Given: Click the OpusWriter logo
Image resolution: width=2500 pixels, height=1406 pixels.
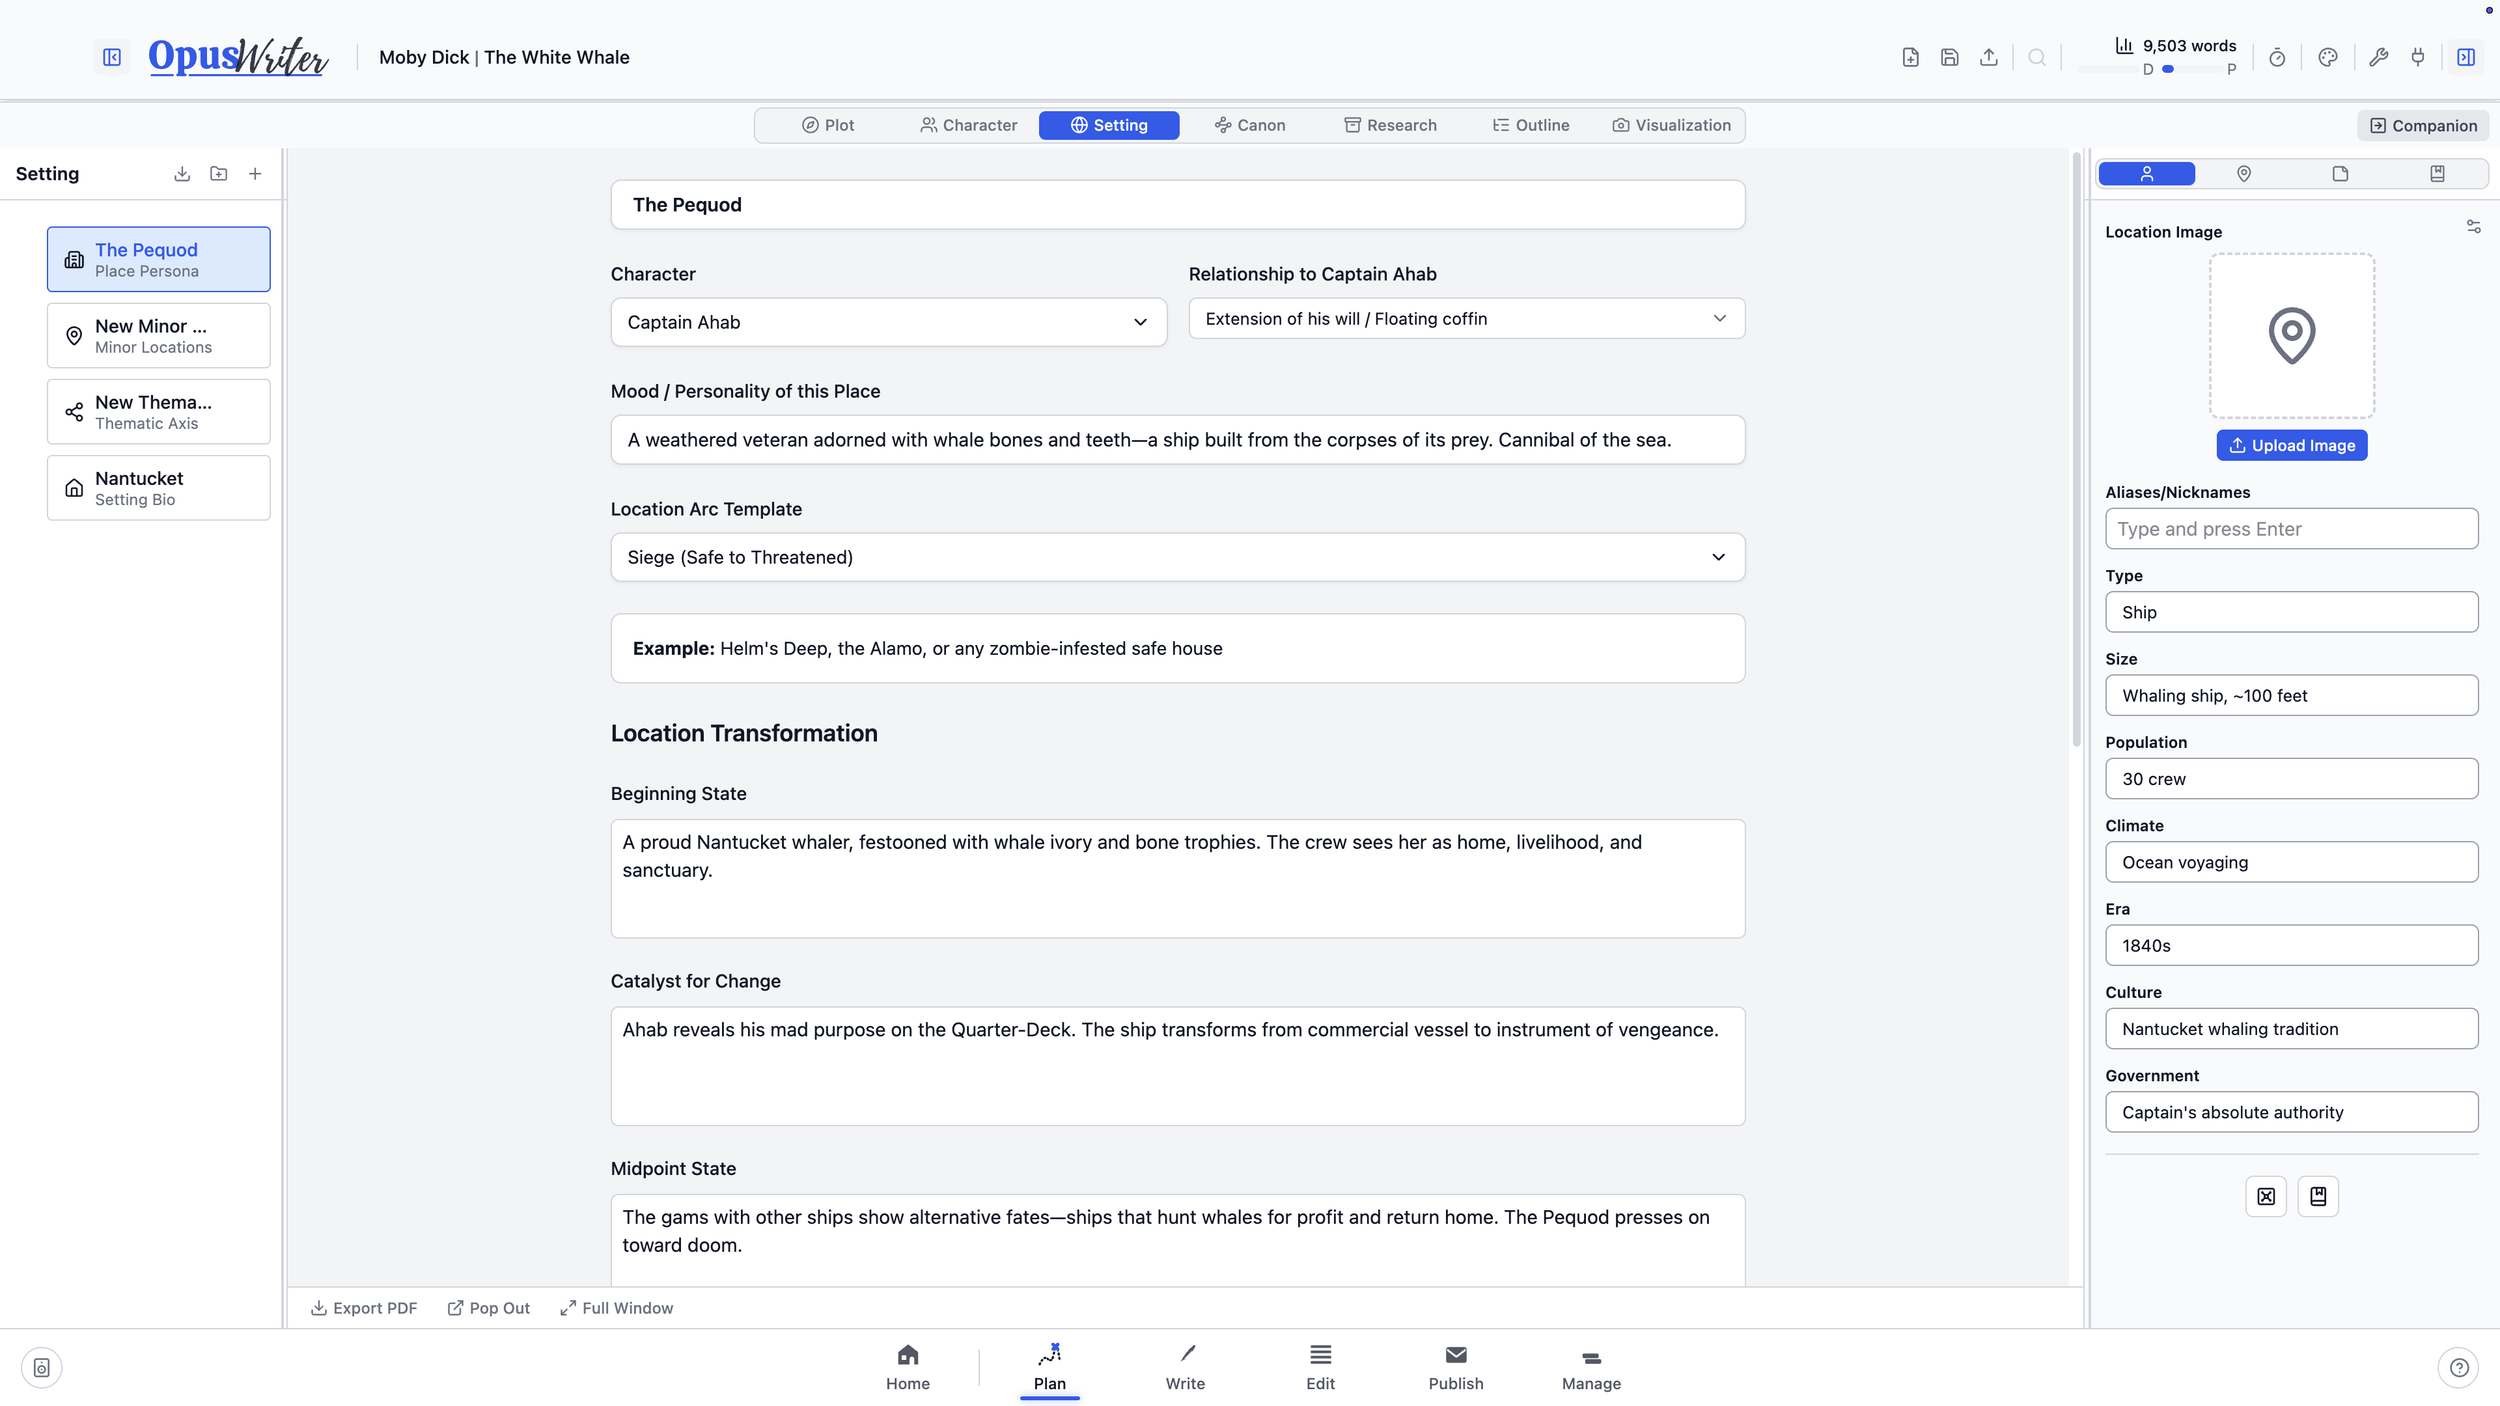Looking at the screenshot, I should pyautogui.click(x=238, y=57).
